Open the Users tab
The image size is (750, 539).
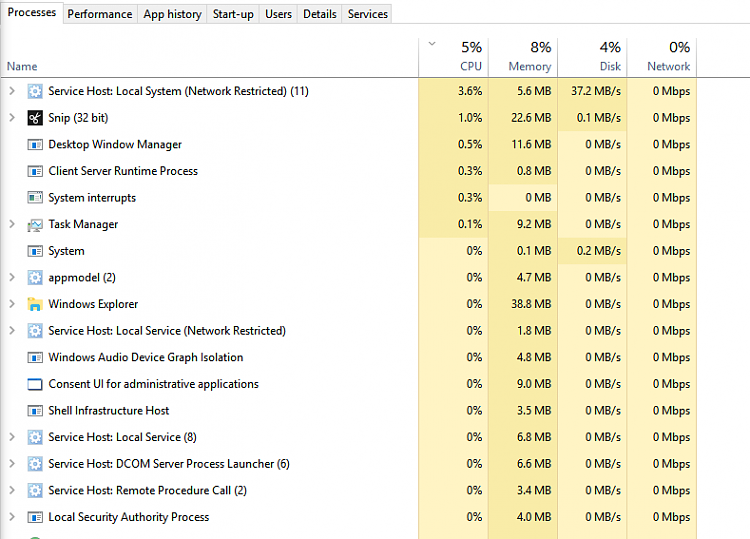278,14
